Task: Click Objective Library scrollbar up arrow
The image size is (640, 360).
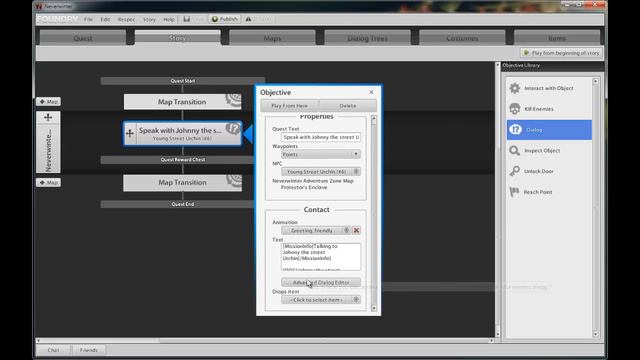Action: pyautogui.click(x=596, y=81)
